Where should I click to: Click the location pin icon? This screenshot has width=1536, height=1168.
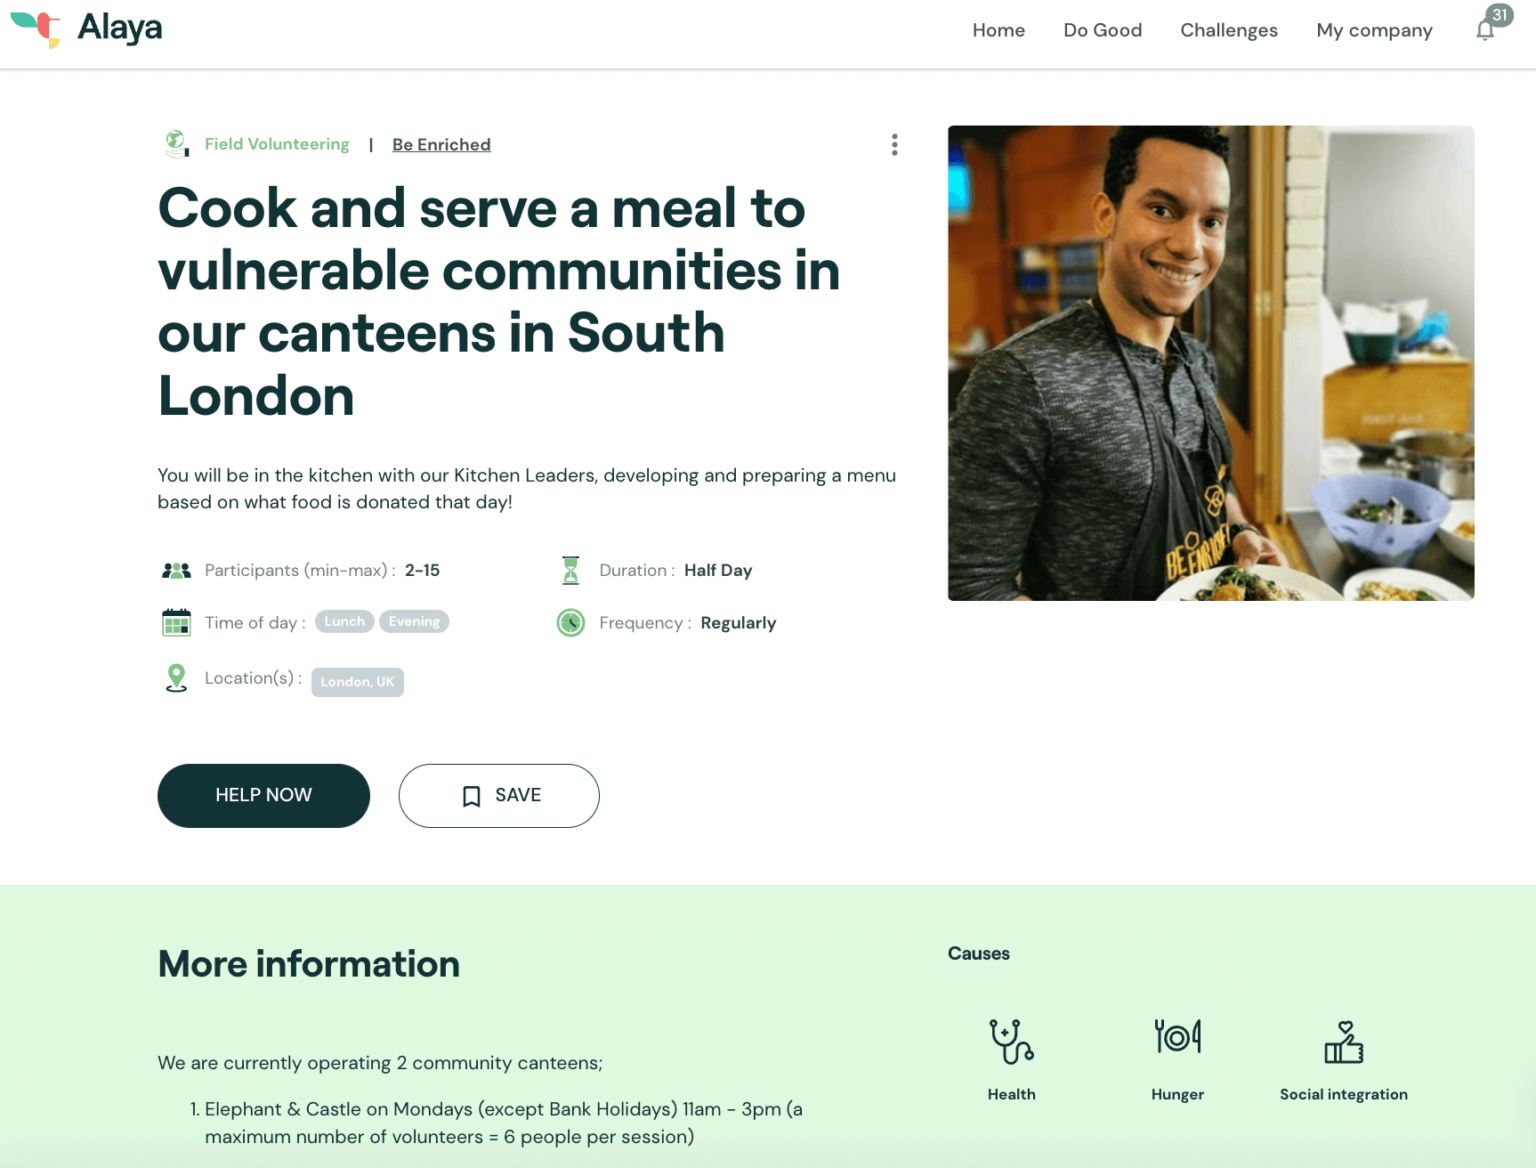176,678
